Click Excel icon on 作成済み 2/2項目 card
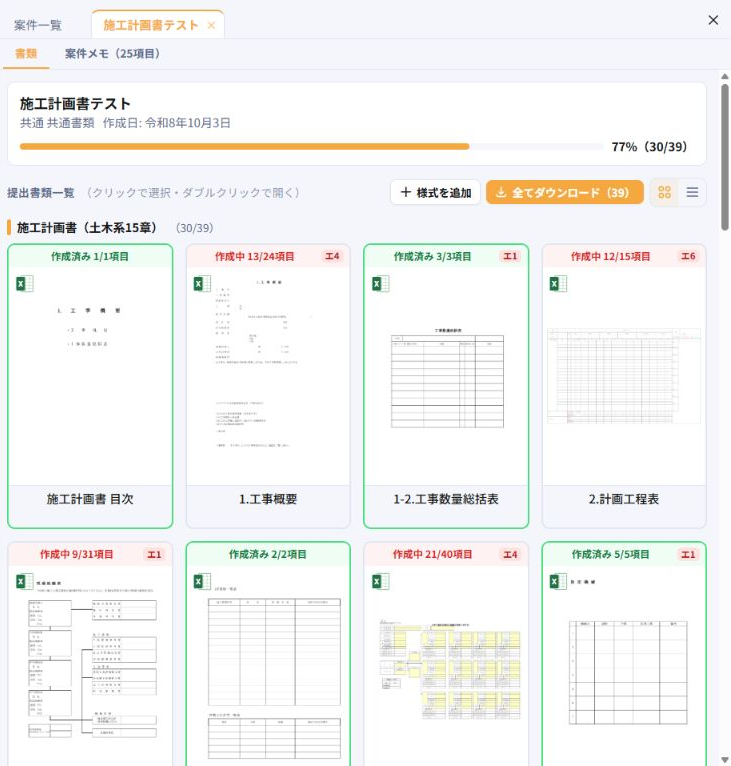 [x=202, y=581]
